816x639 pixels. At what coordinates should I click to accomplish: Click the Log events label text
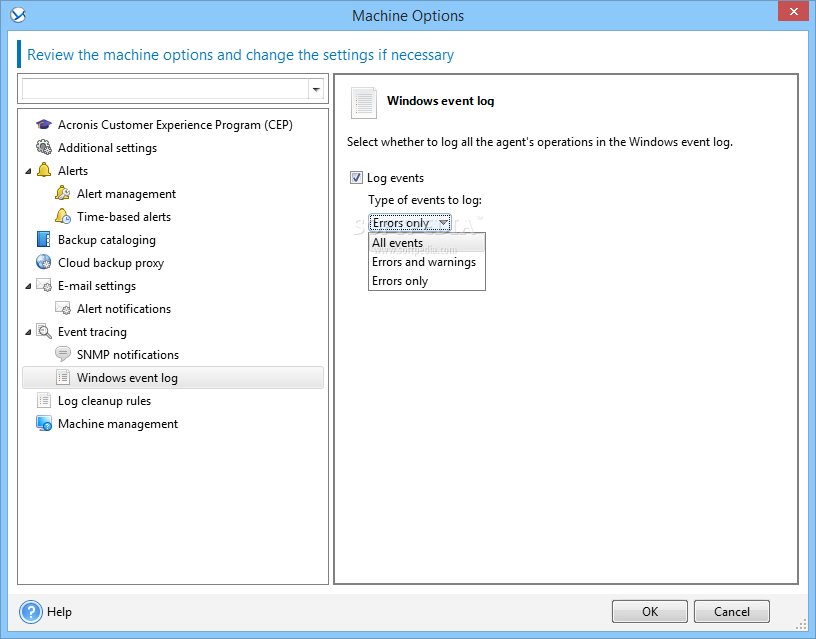[396, 178]
